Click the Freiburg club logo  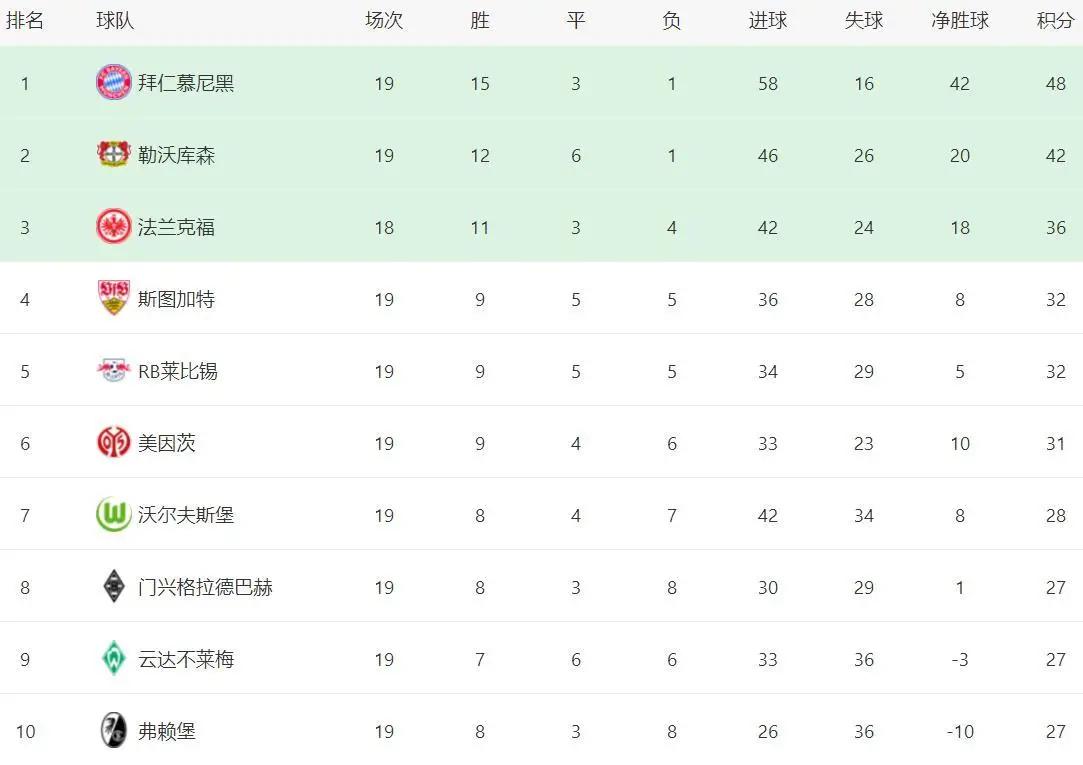point(114,730)
